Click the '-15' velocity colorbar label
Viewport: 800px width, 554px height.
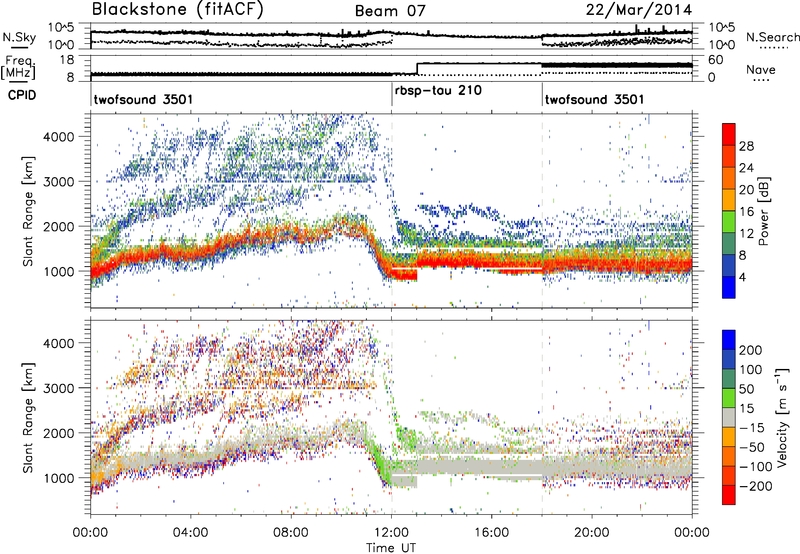(752, 428)
